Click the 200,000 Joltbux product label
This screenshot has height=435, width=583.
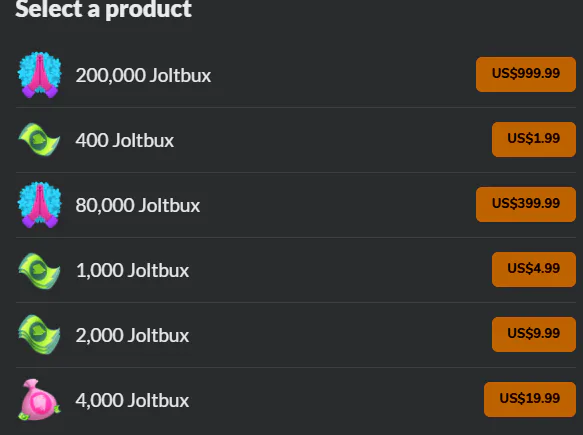point(144,75)
